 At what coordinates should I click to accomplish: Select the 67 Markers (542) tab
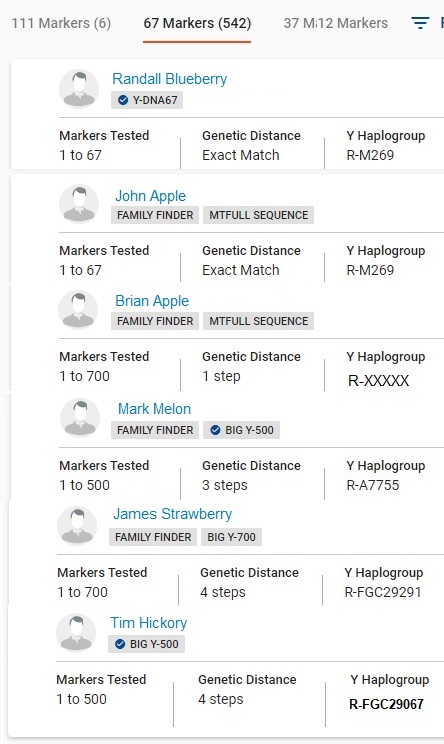[x=197, y=23]
